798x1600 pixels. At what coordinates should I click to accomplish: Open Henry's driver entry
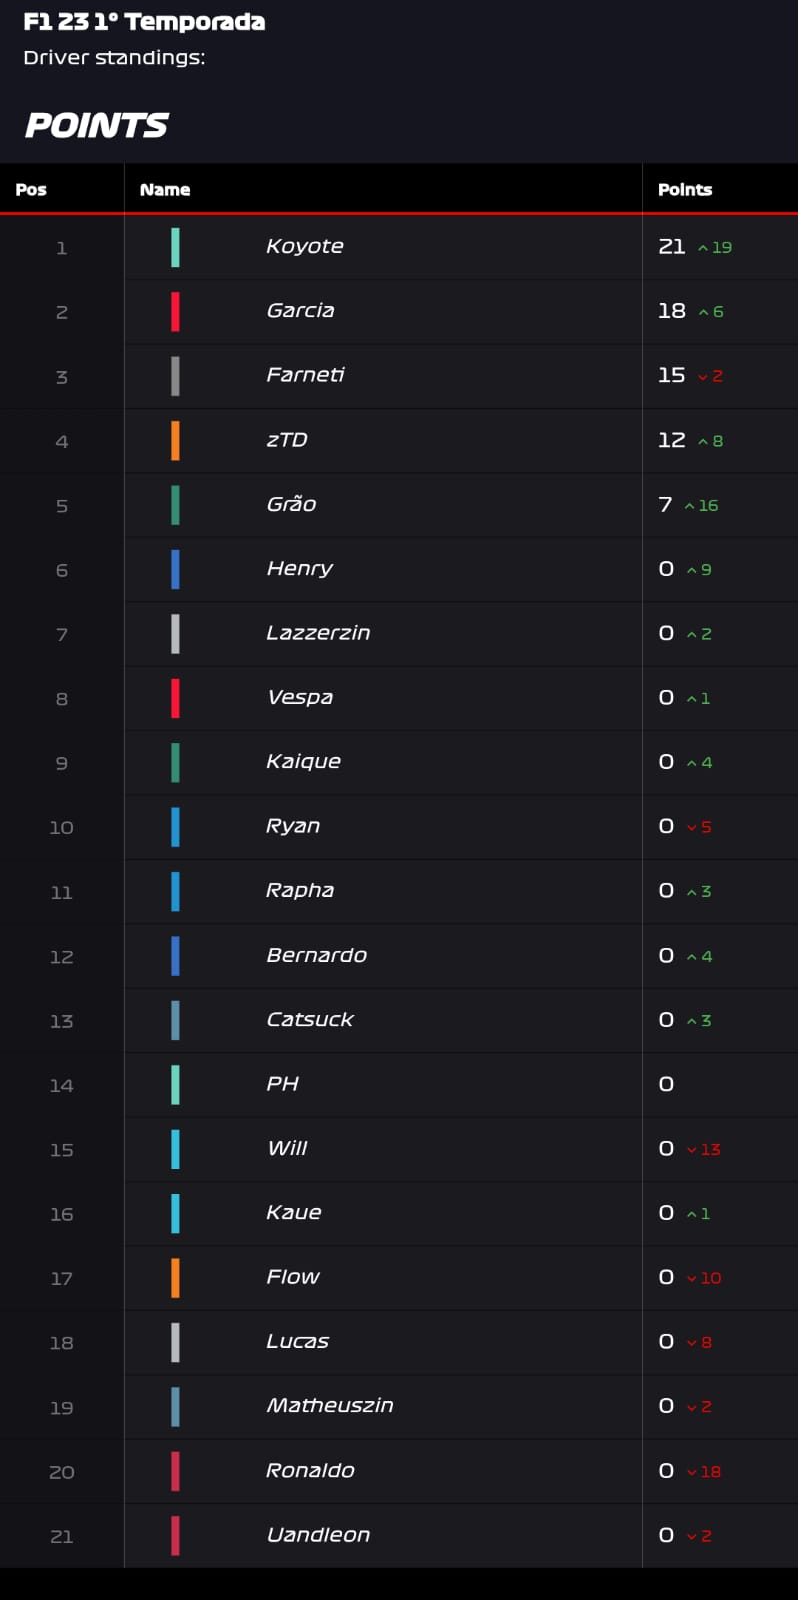[300, 569]
